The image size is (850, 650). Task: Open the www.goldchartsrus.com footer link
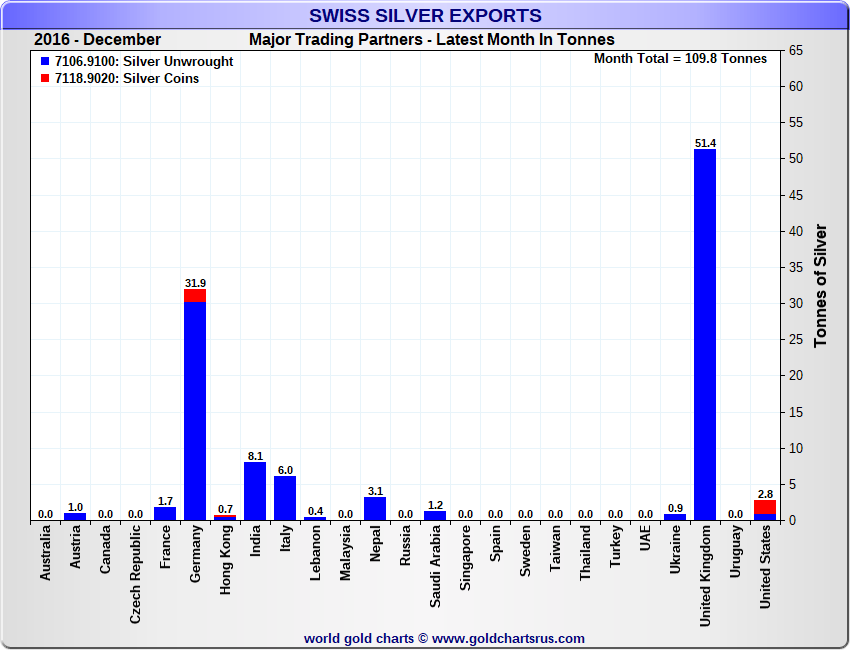508,638
